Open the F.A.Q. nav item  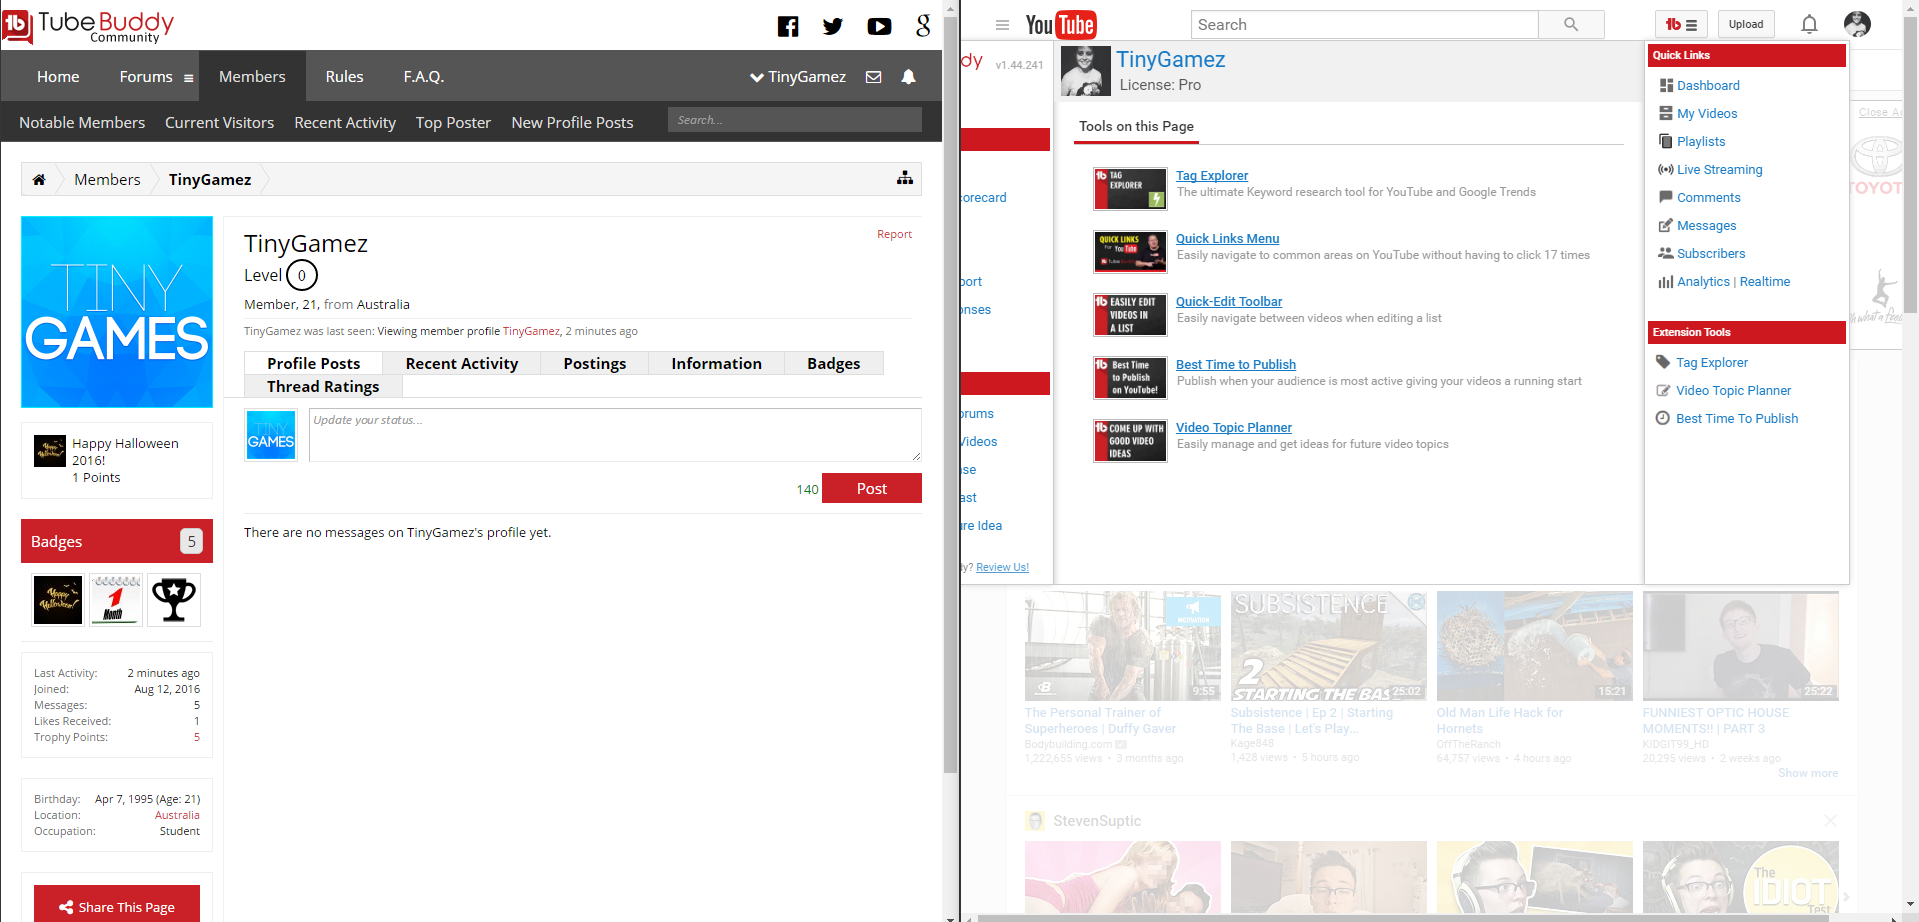pos(424,77)
